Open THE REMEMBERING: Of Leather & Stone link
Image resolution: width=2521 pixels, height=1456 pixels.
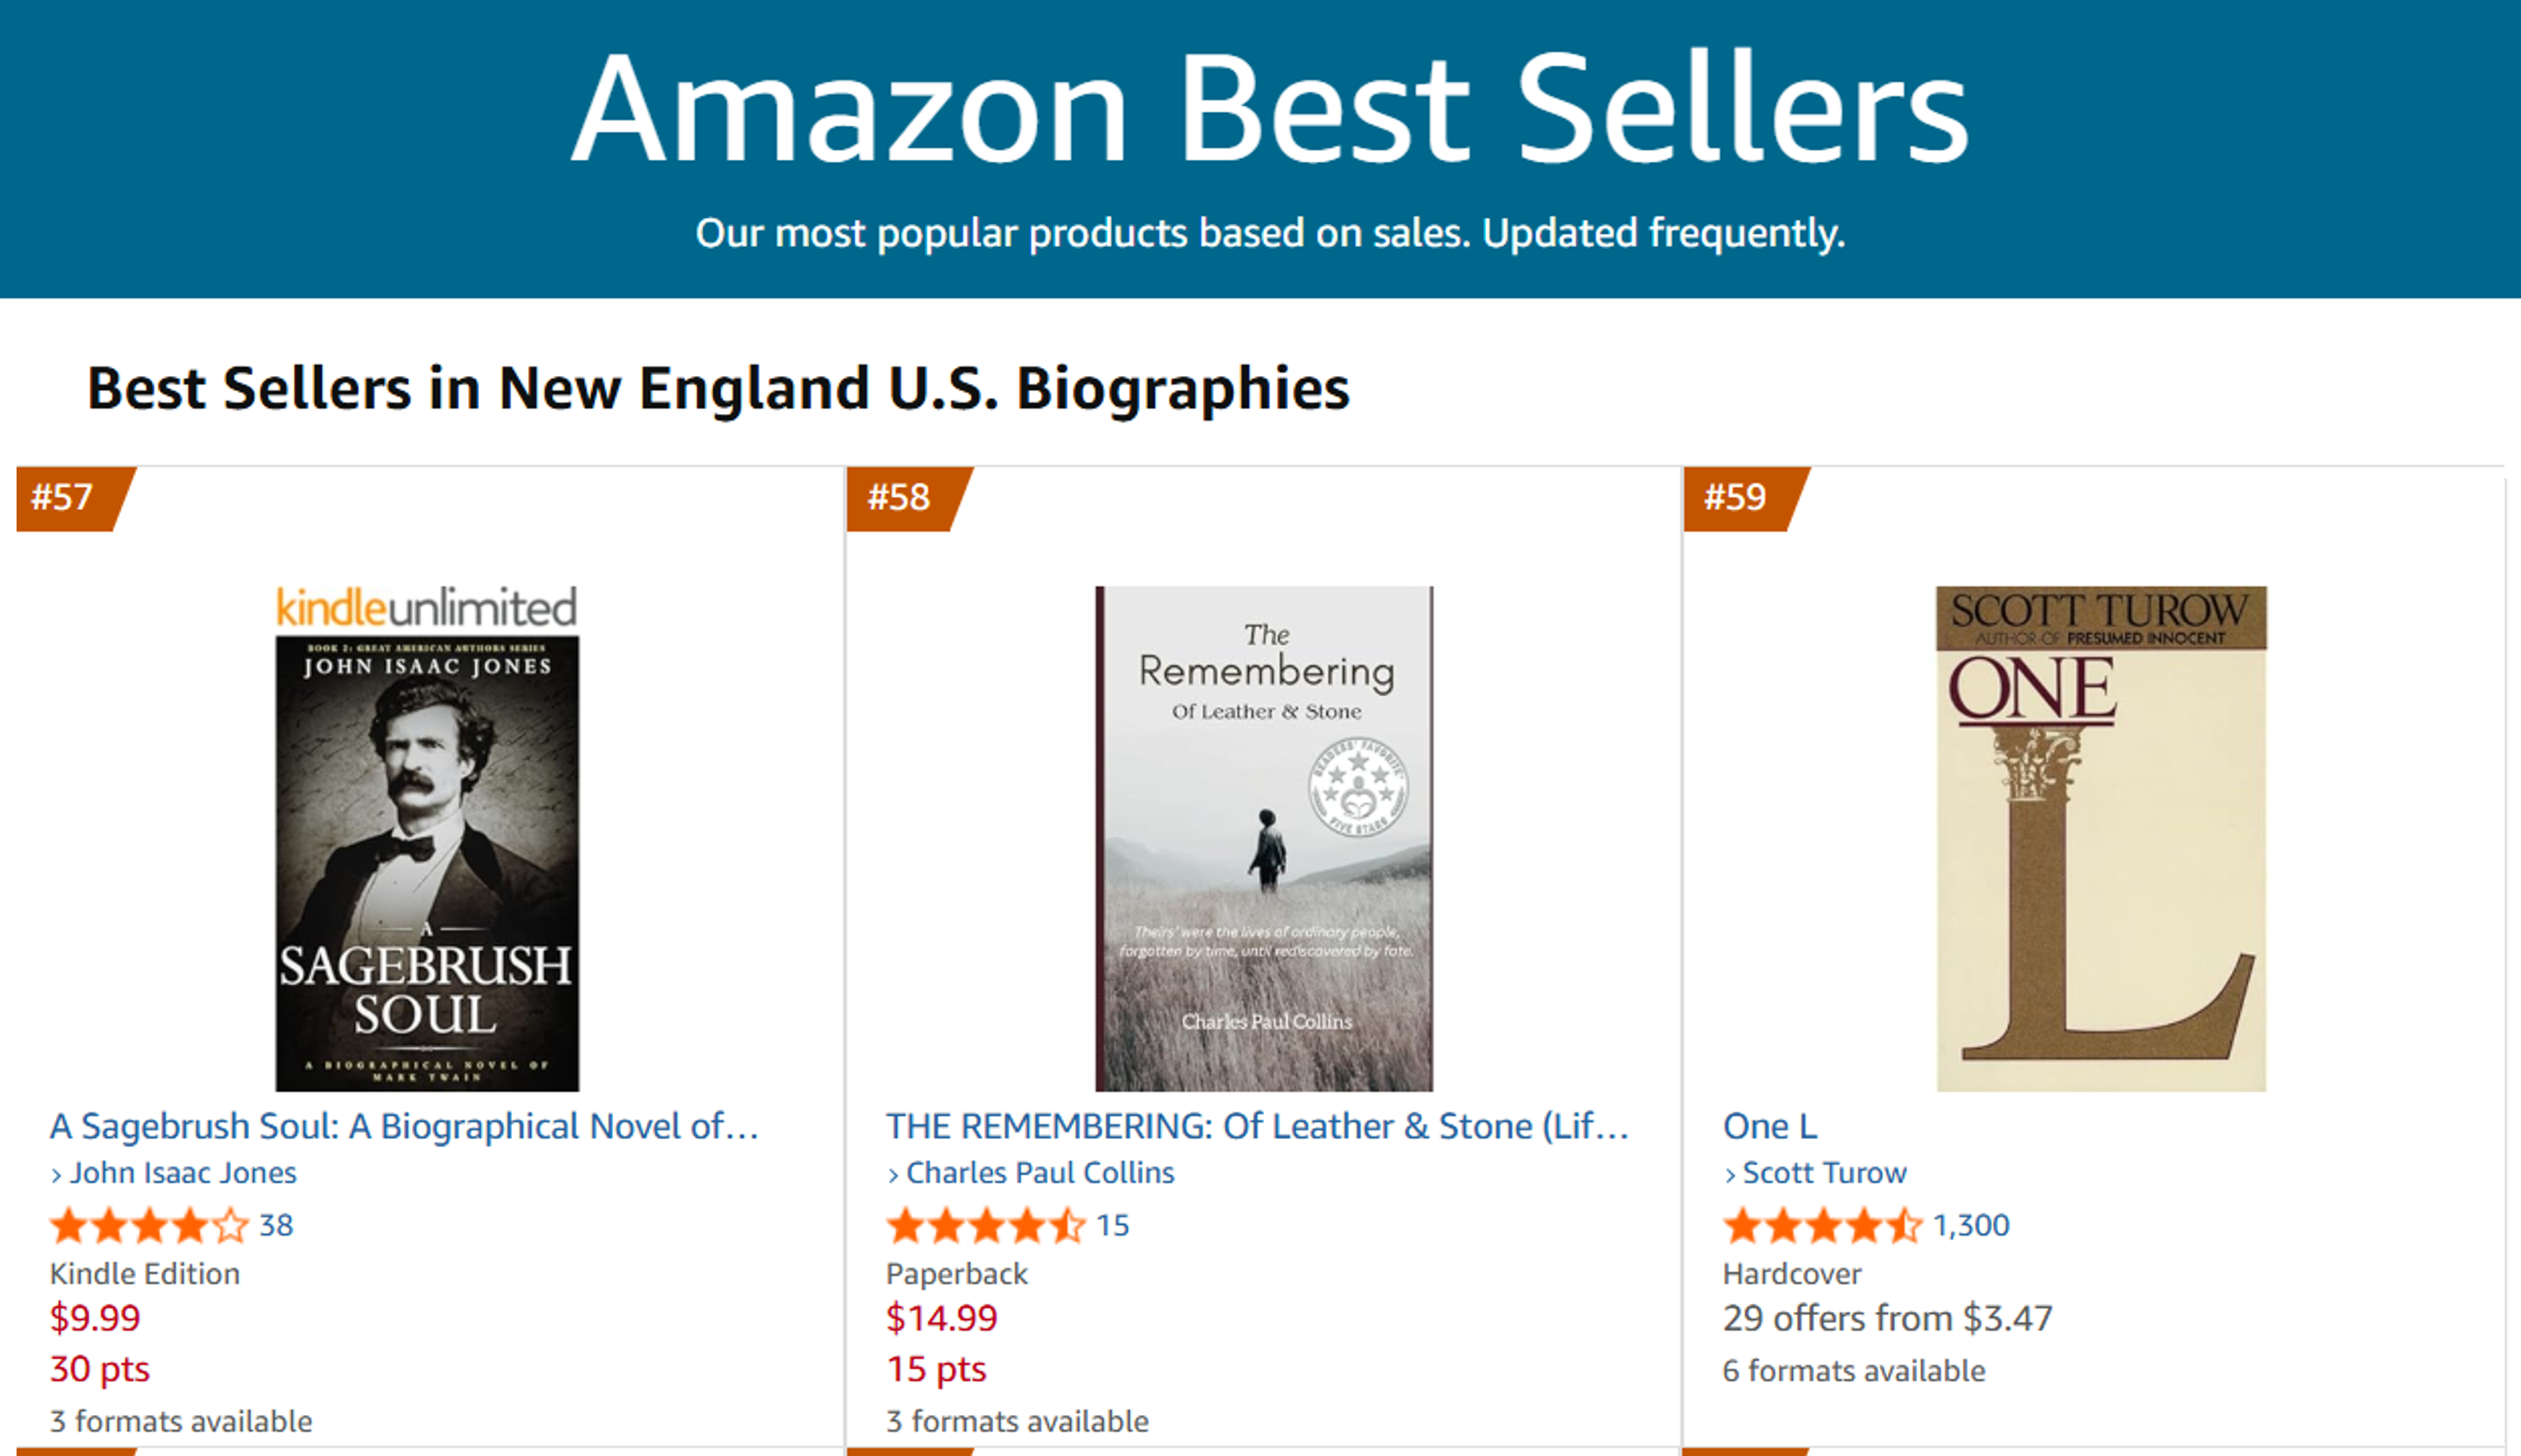click(x=1257, y=1126)
